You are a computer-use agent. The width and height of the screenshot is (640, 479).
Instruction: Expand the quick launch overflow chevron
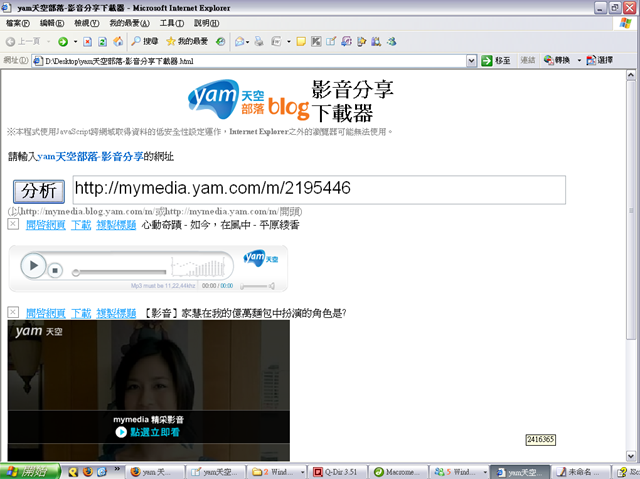tap(117, 469)
